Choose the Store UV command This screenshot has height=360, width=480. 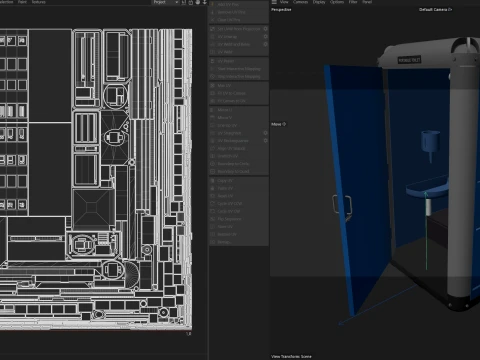tap(239, 227)
